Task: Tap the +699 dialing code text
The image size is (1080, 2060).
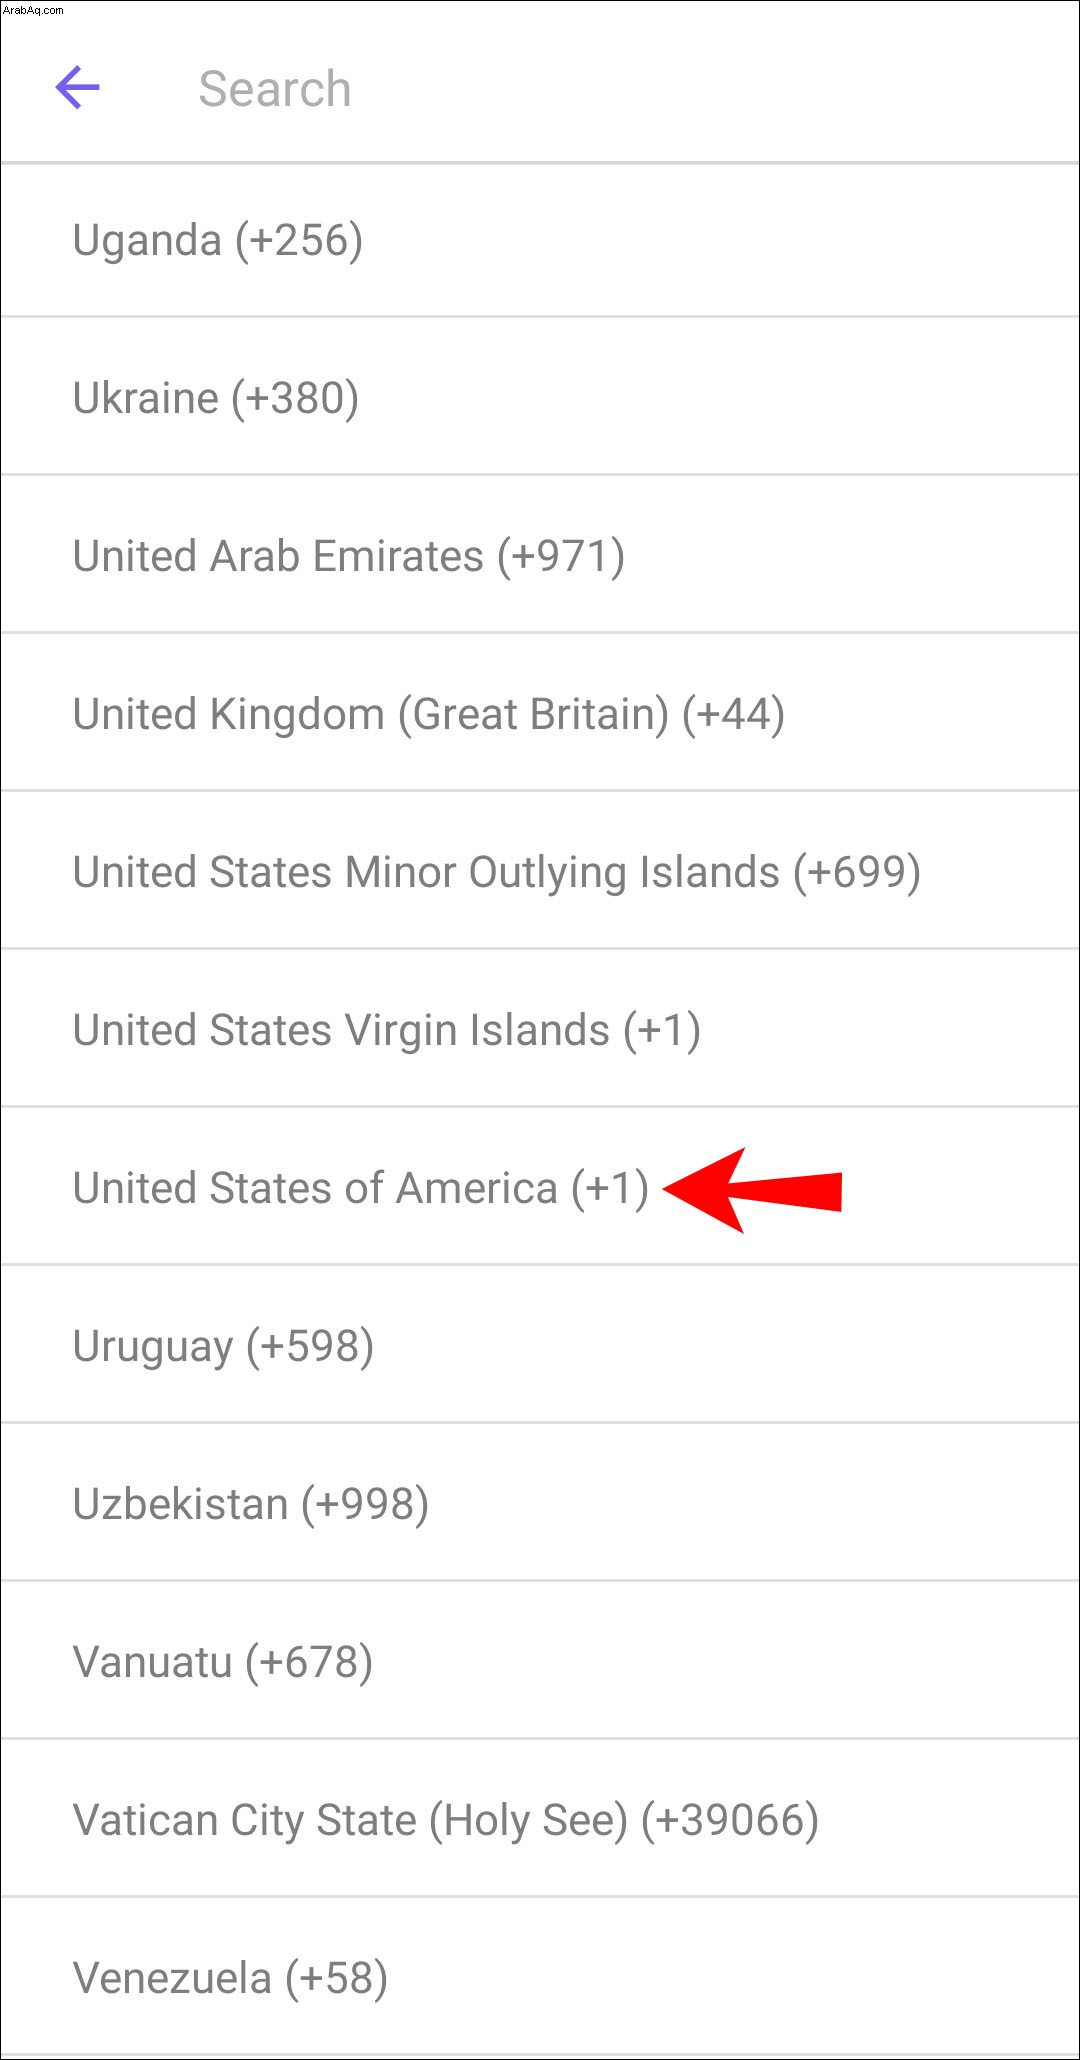Action: (857, 873)
